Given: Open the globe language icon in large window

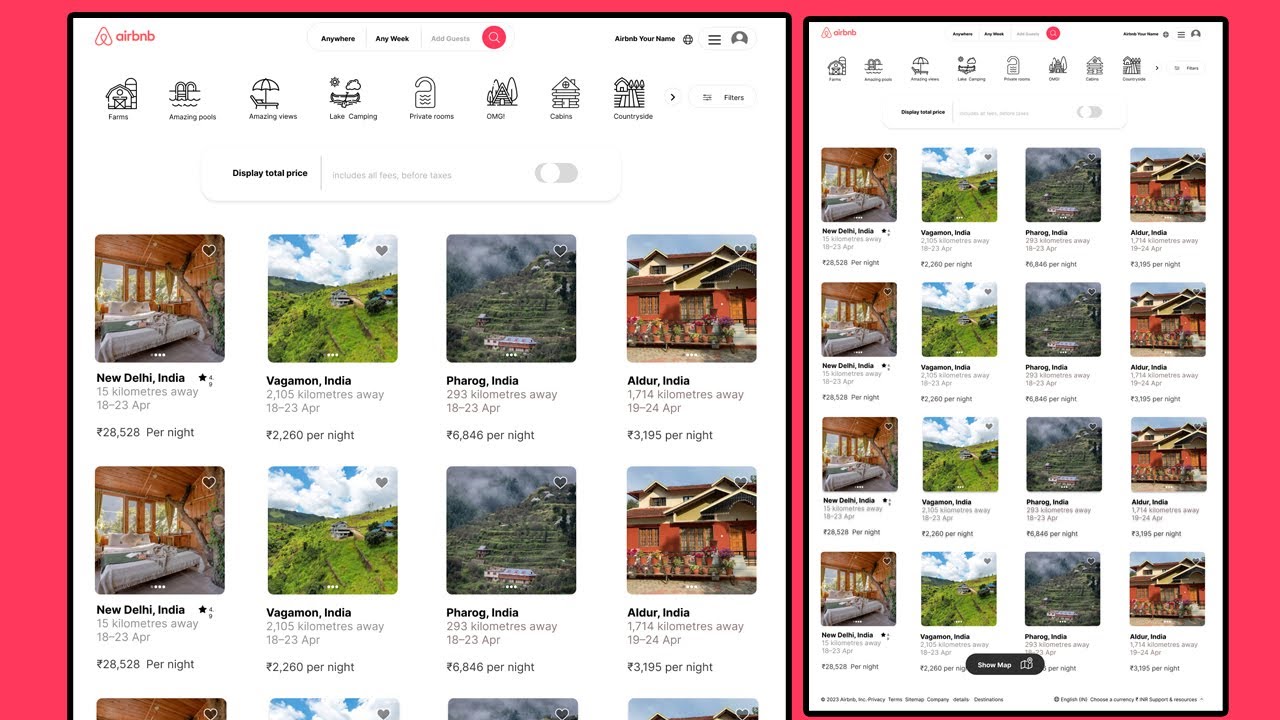Looking at the screenshot, I should [688, 40].
